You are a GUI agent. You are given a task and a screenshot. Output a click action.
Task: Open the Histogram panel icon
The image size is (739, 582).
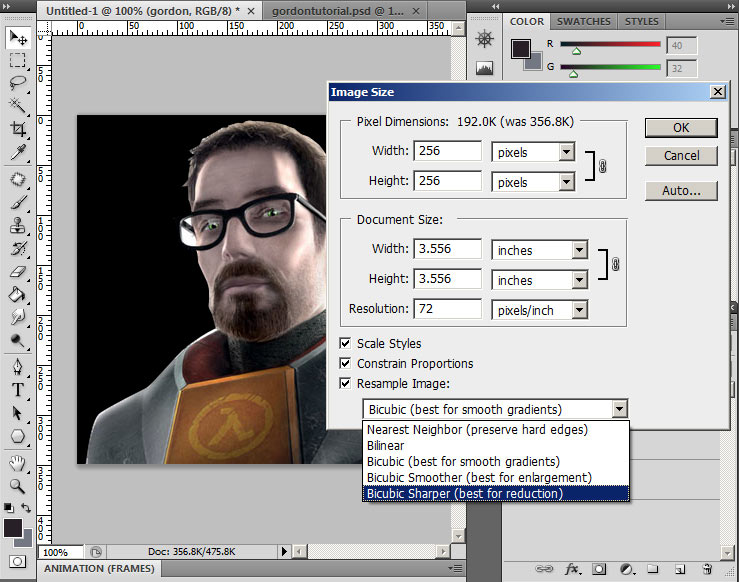(x=484, y=68)
